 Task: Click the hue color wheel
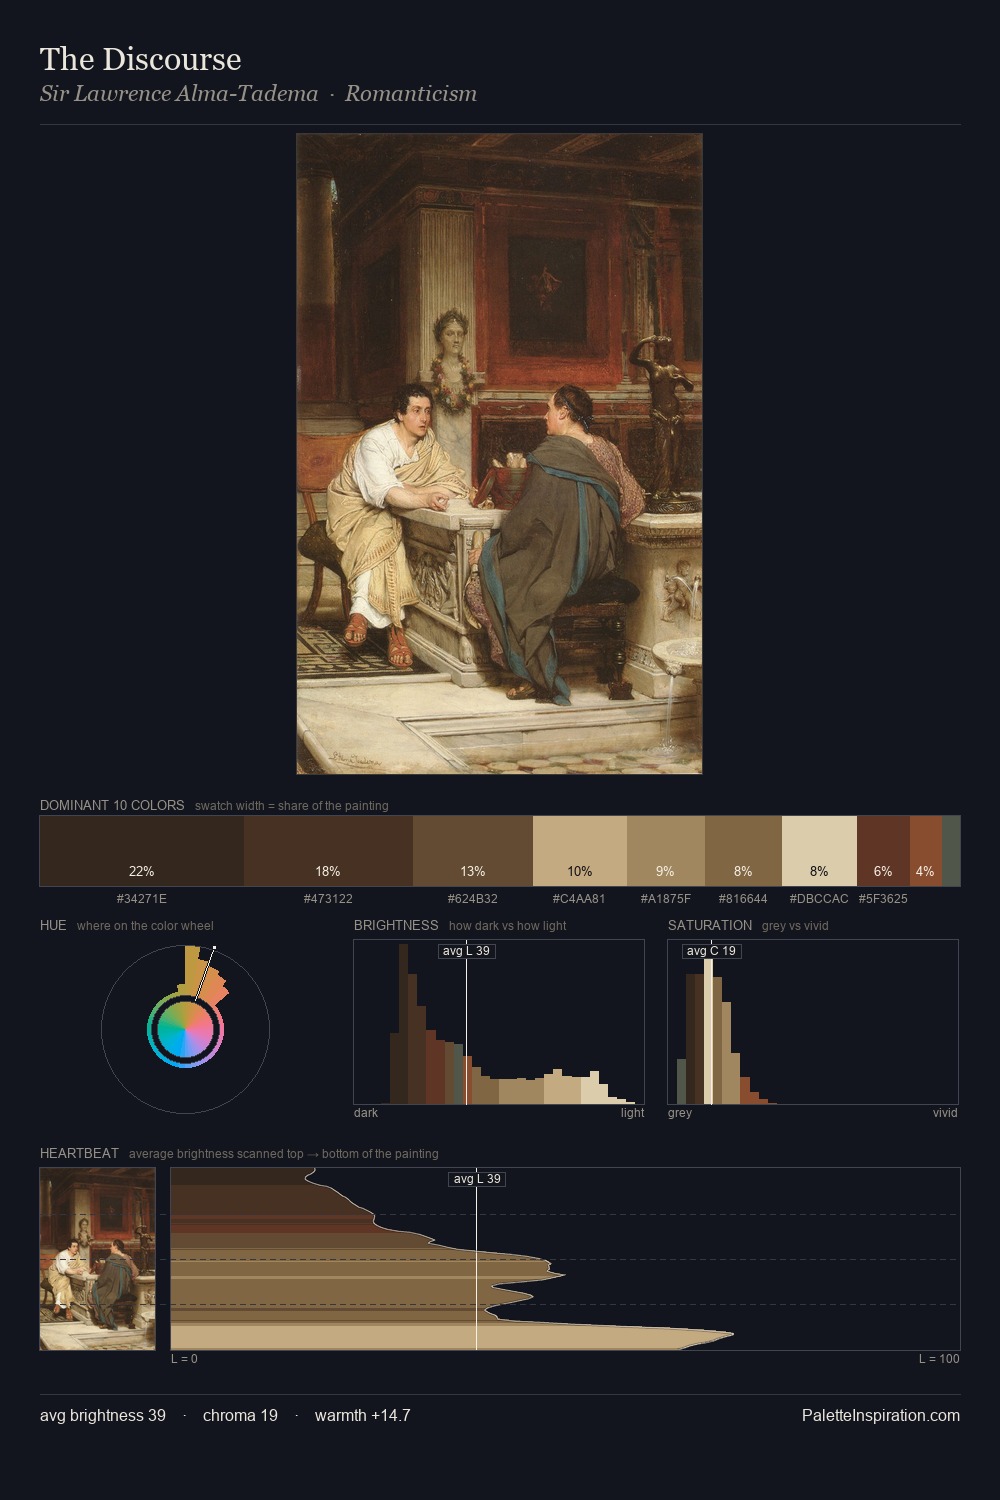(x=185, y=1029)
